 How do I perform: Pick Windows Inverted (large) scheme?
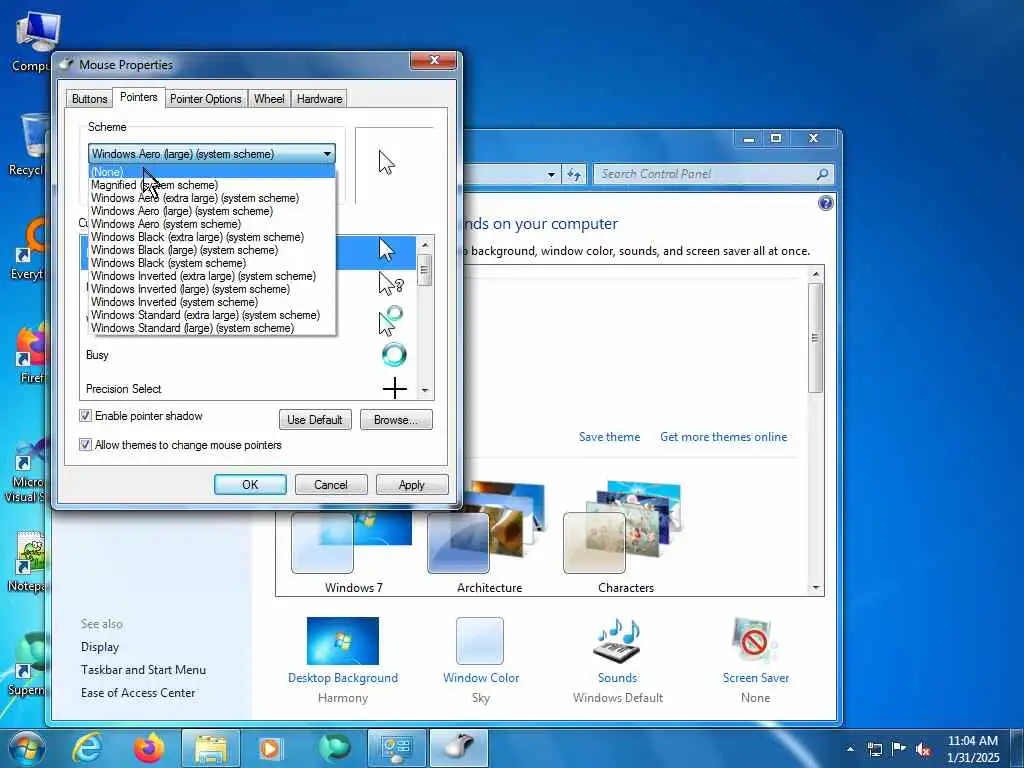pos(212,289)
